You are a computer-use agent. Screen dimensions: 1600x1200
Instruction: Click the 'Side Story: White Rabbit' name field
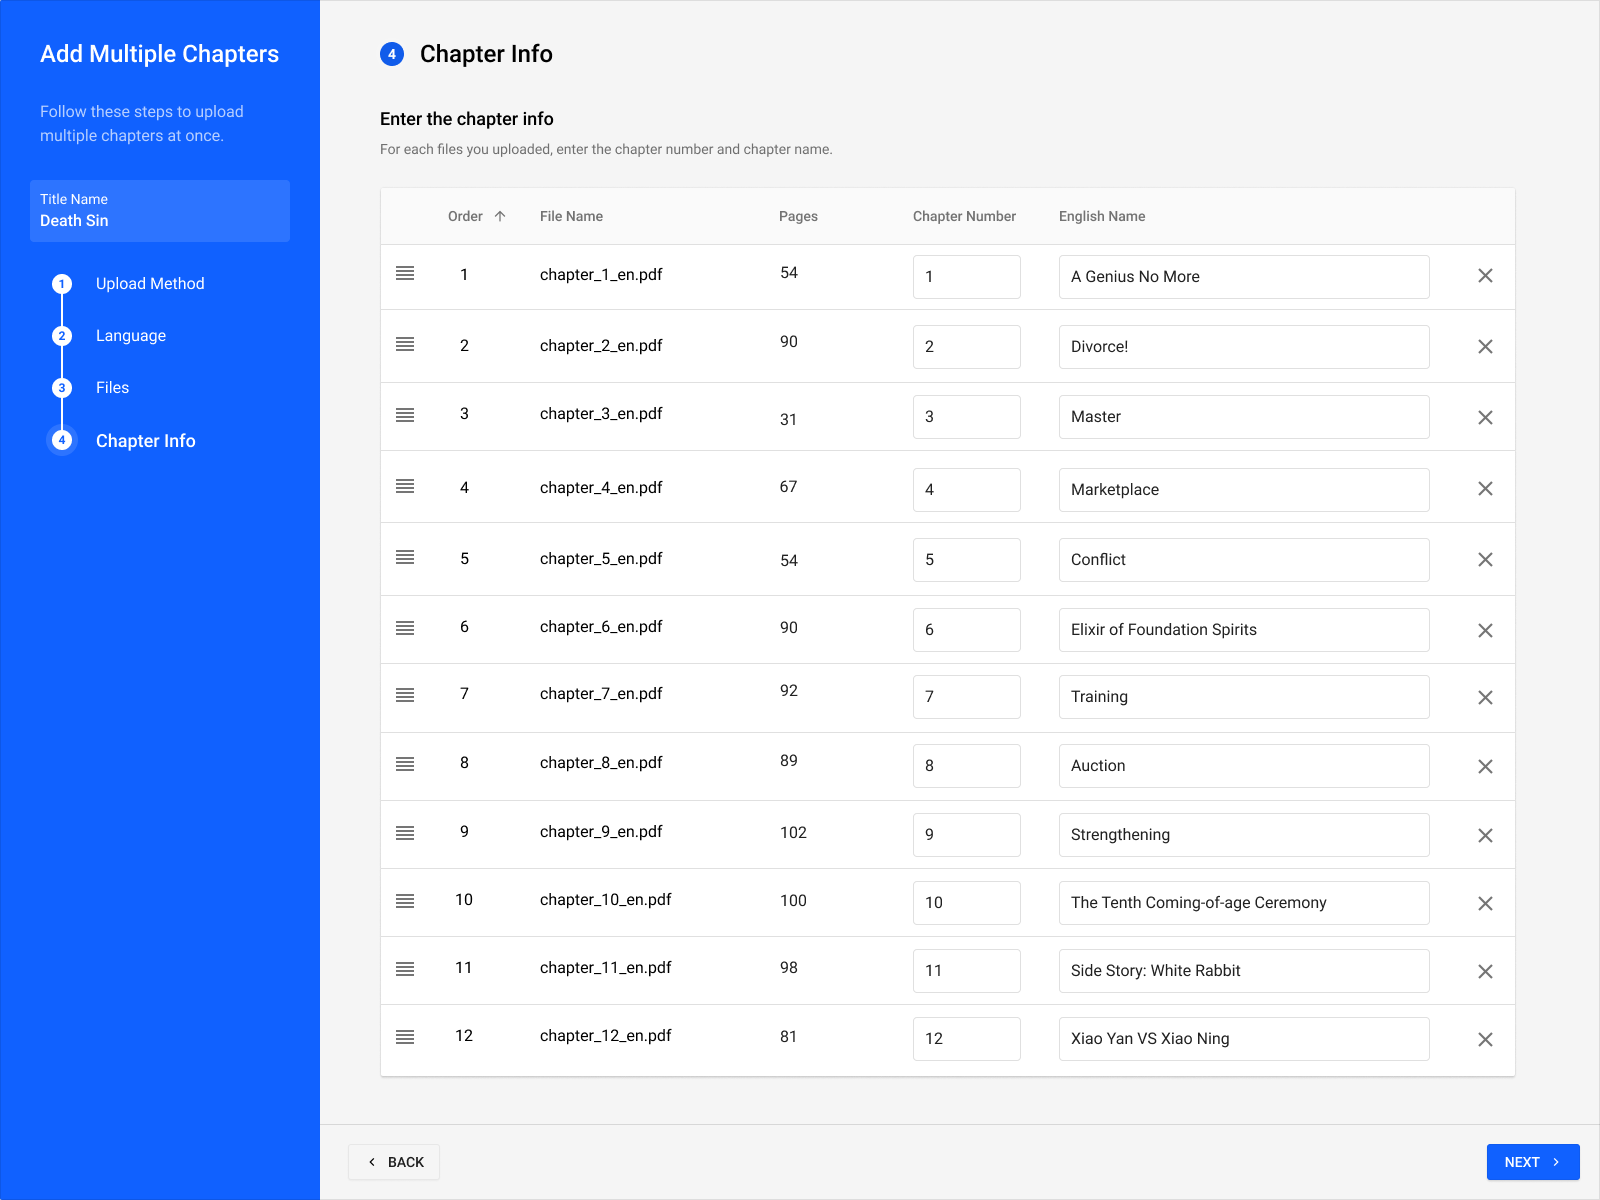(x=1243, y=971)
